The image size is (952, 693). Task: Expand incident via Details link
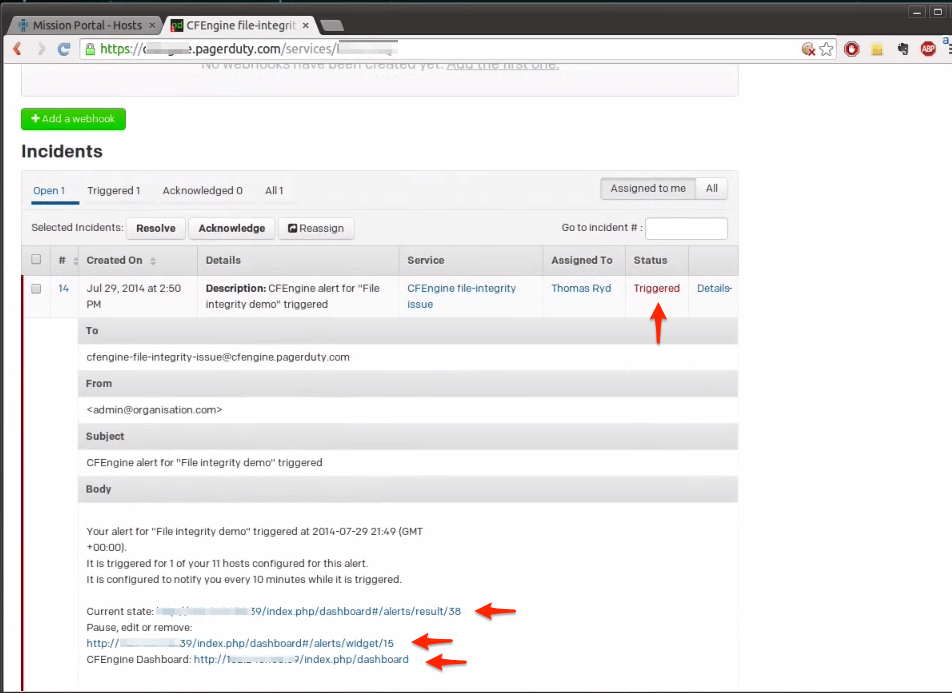(714, 288)
